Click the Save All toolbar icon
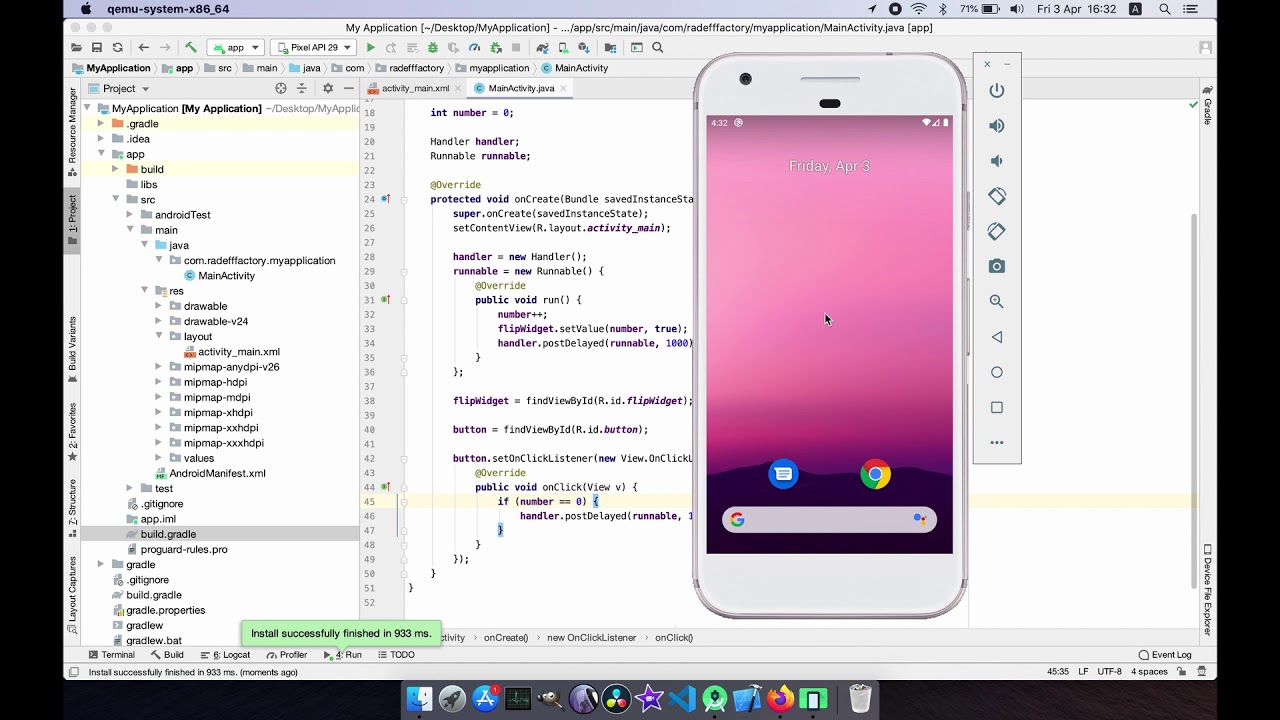Image resolution: width=1280 pixels, height=720 pixels. tap(97, 47)
